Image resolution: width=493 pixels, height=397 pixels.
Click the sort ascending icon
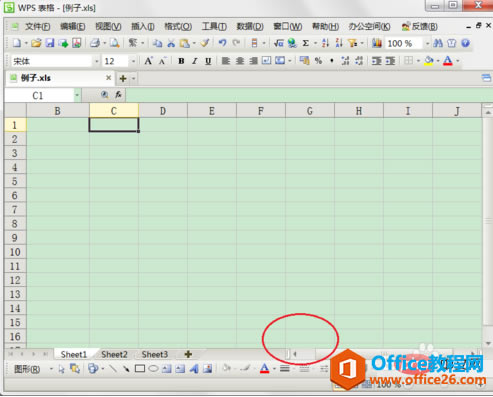[x=325, y=43]
